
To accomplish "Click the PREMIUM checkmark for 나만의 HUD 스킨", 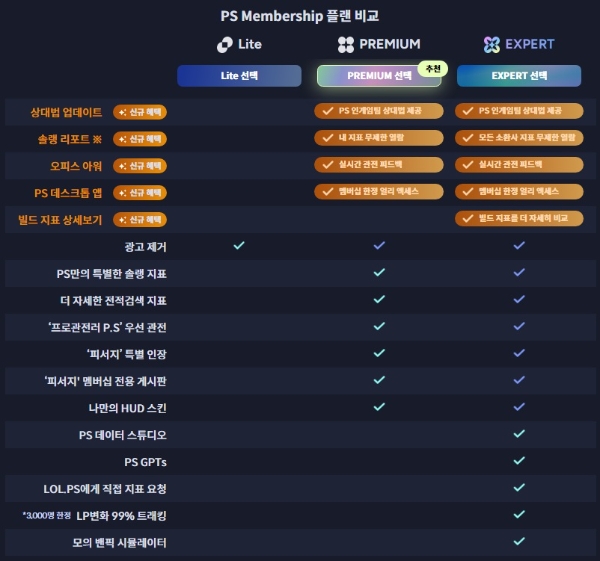I will [x=378, y=407].
